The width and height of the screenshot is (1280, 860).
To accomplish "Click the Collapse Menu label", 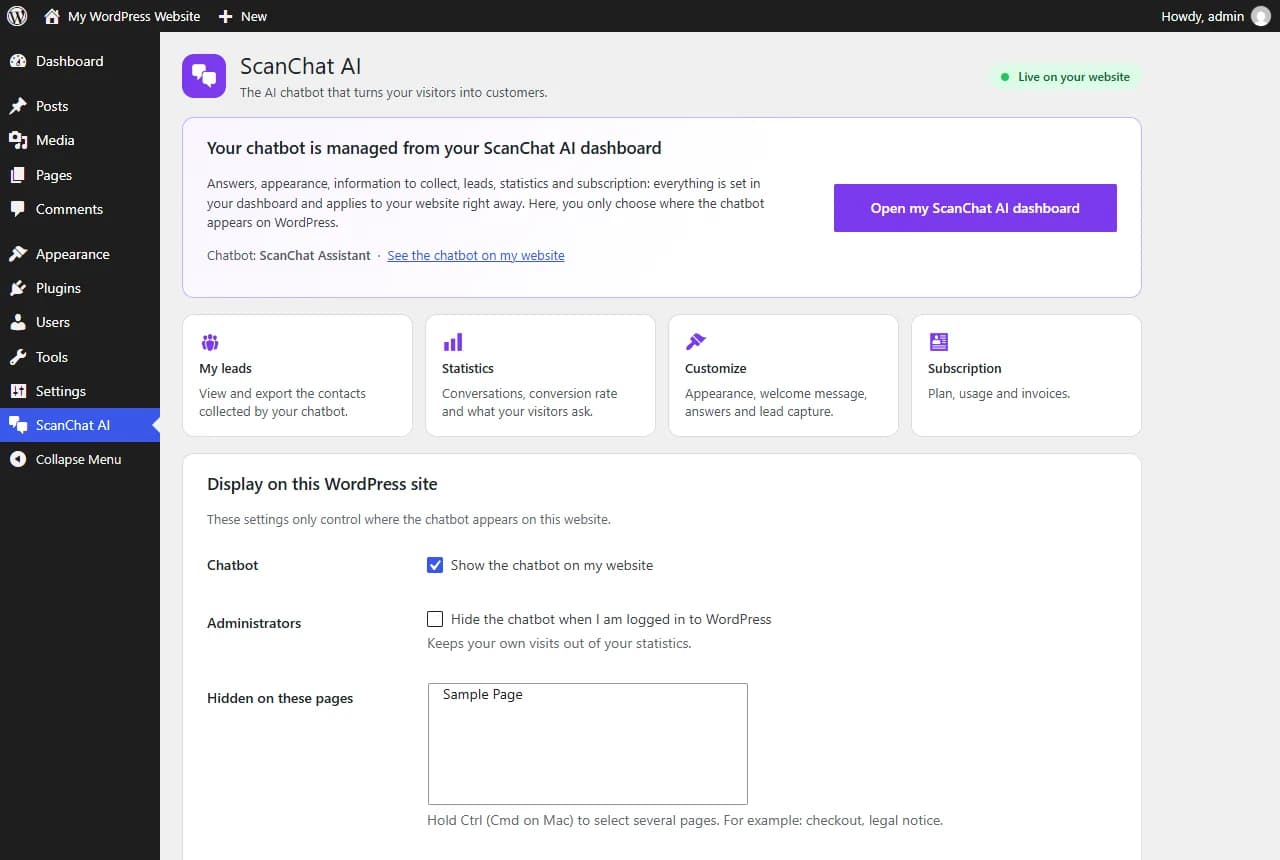I will coord(78,459).
